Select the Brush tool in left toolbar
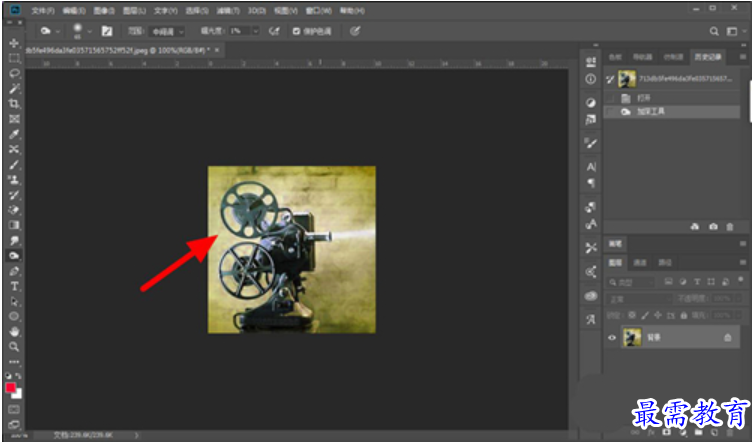This screenshot has width=756, height=445. [14, 165]
